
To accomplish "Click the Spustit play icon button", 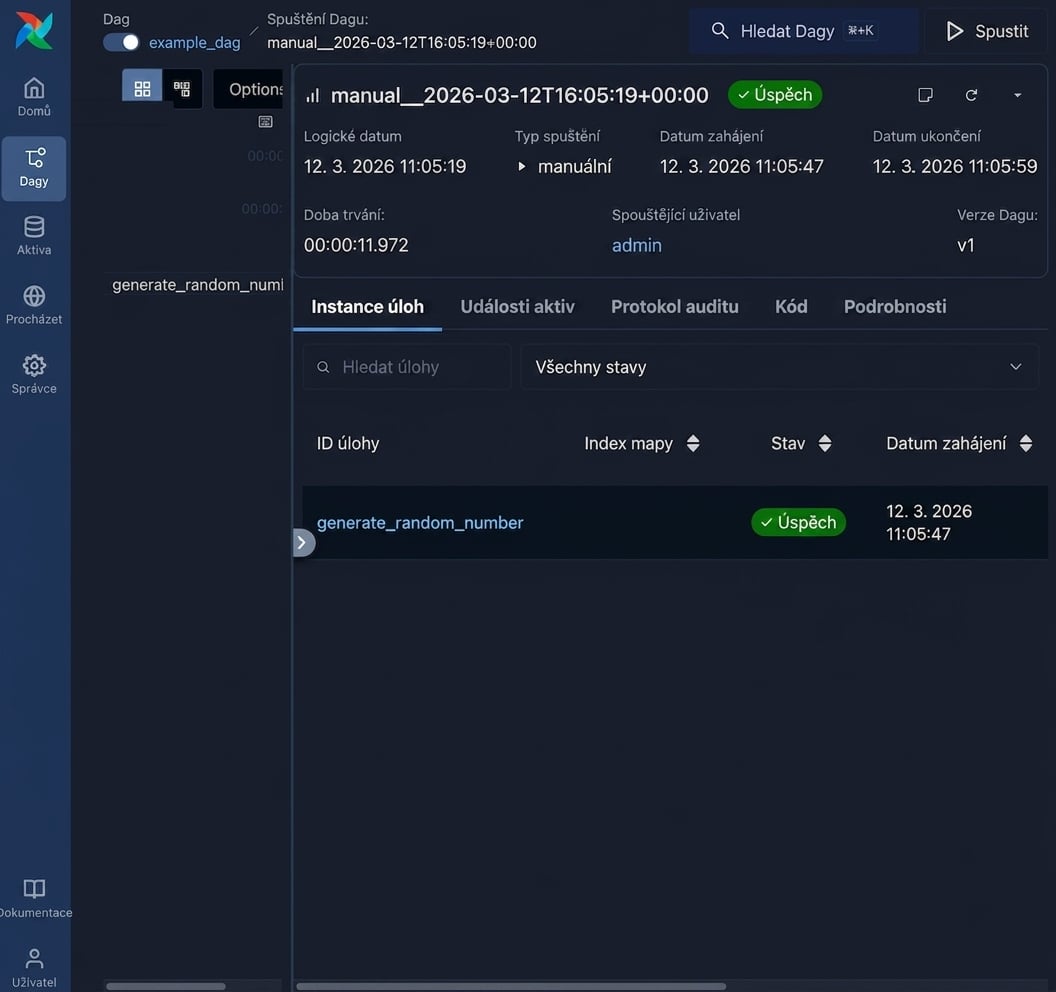I will pyautogui.click(x=987, y=31).
